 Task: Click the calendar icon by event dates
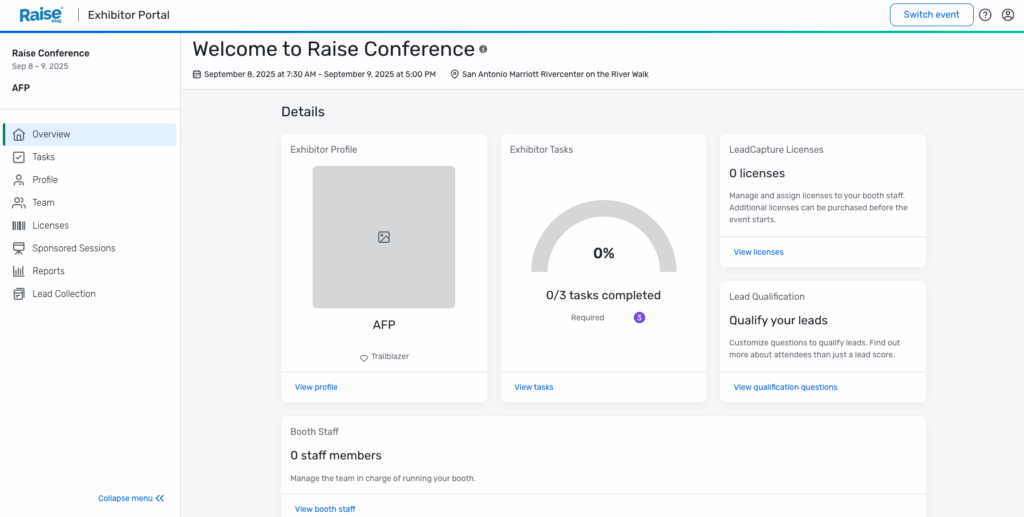tap(197, 74)
